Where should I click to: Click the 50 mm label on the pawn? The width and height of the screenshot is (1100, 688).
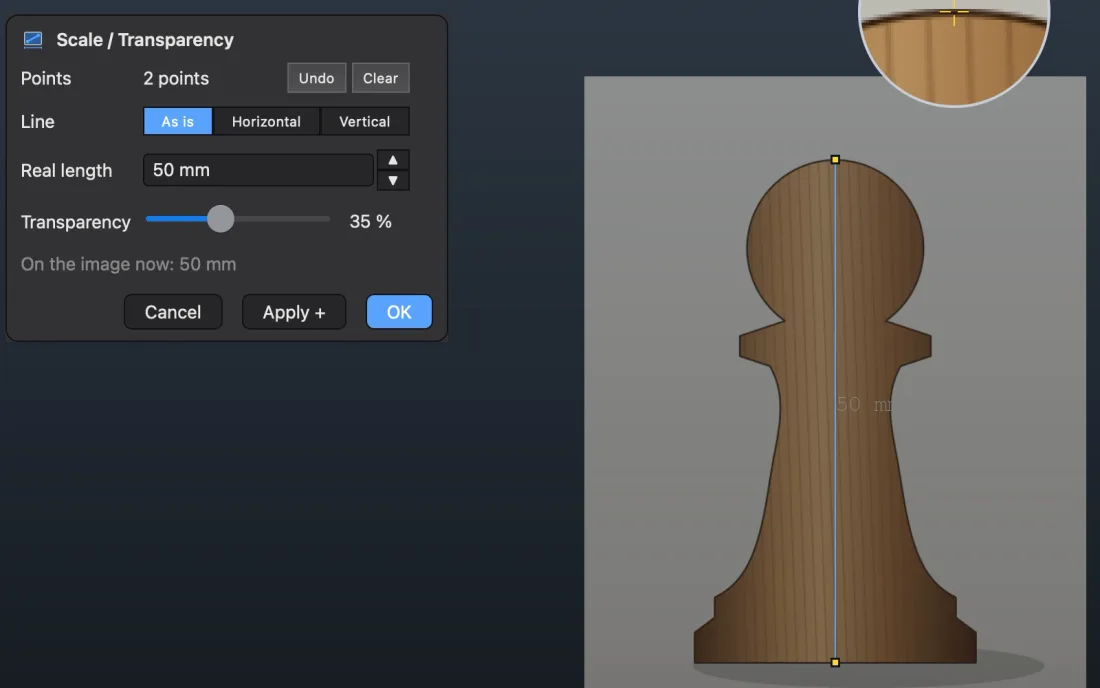click(864, 404)
